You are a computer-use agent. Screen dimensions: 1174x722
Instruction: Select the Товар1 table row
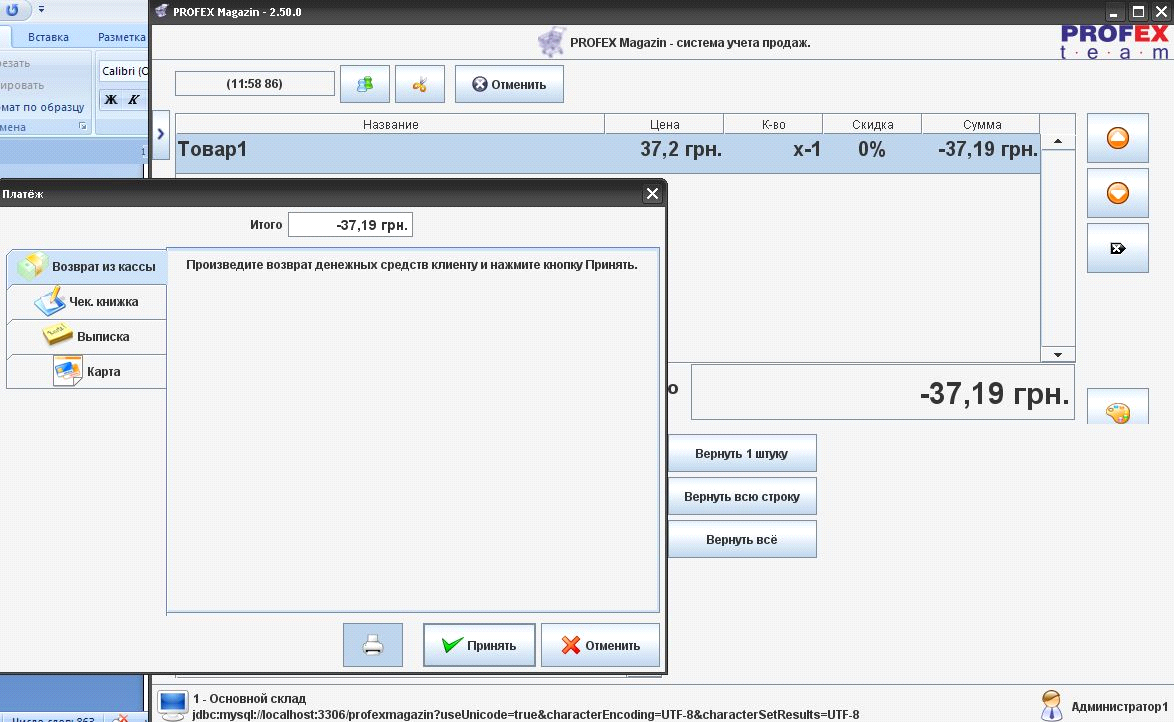(x=608, y=153)
